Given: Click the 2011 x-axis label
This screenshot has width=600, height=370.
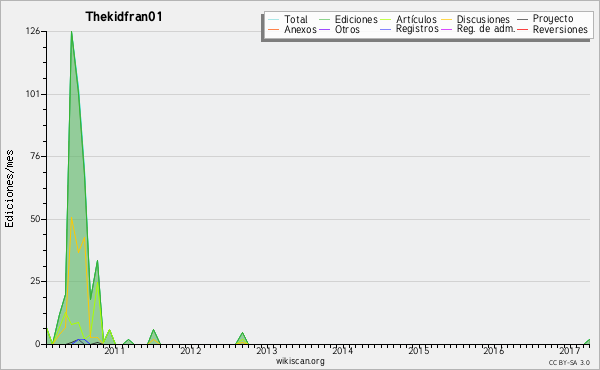Looking at the screenshot, I should 115,350.
